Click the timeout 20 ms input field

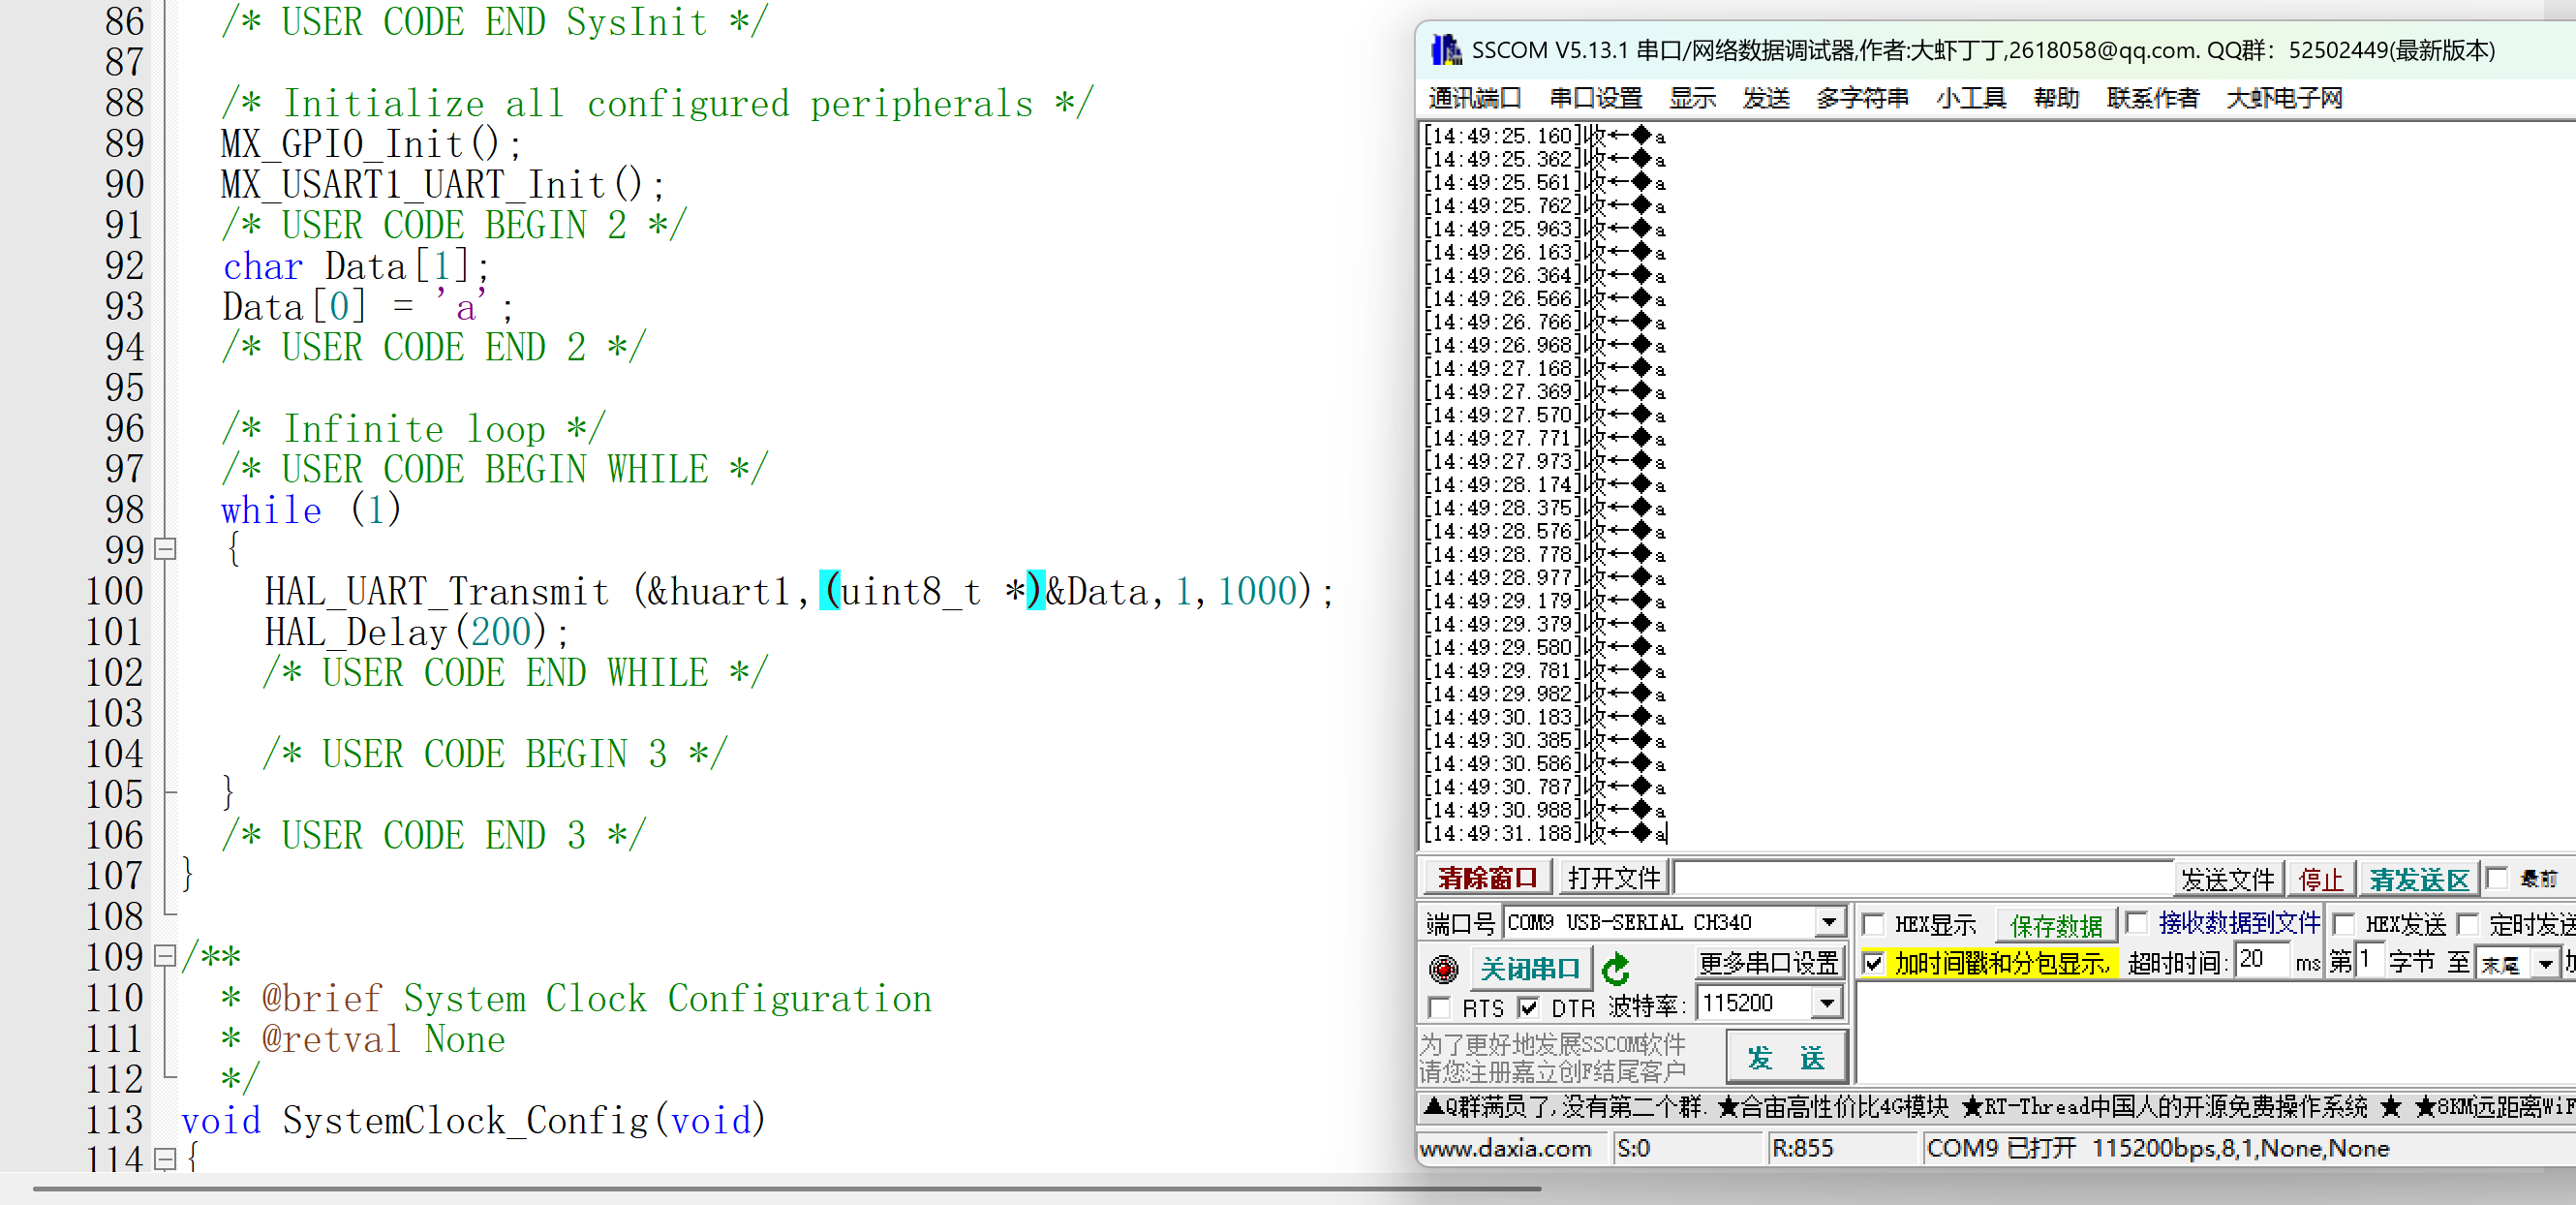click(2261, 961)
